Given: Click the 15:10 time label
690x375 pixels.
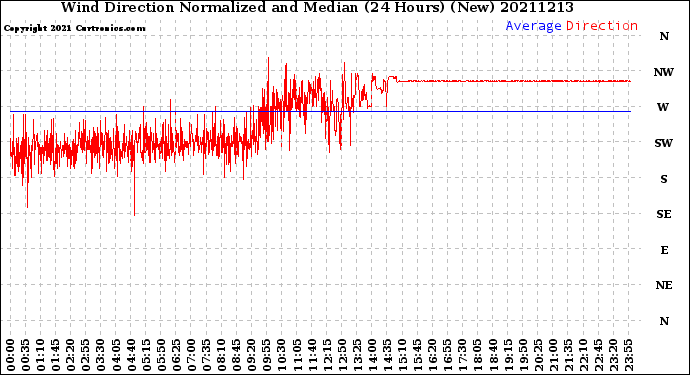Looking at the screenshot, I should 402,355.
